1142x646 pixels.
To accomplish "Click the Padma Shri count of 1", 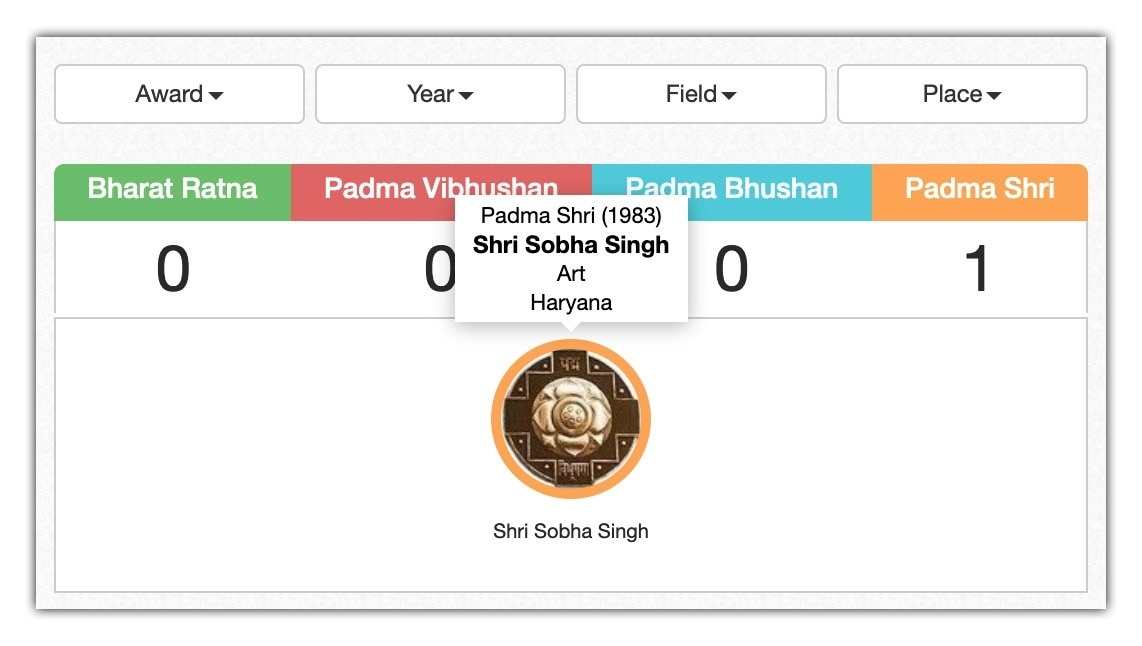I will click(977, 270).
